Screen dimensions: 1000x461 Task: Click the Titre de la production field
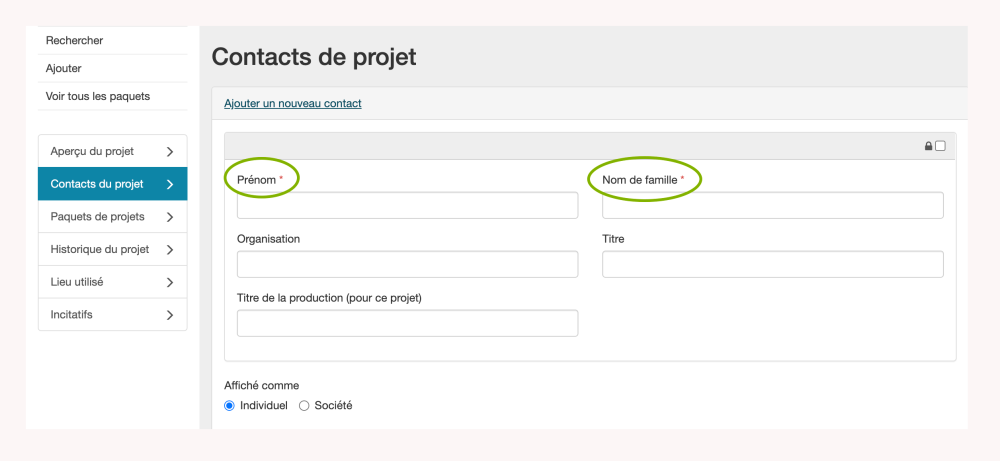coord(407,324)
